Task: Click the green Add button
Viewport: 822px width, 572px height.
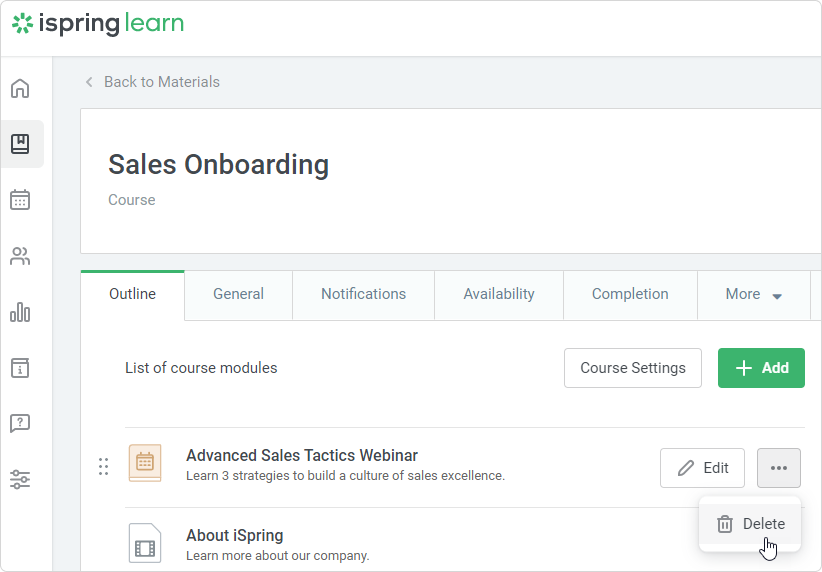Action: coord(761,368)
